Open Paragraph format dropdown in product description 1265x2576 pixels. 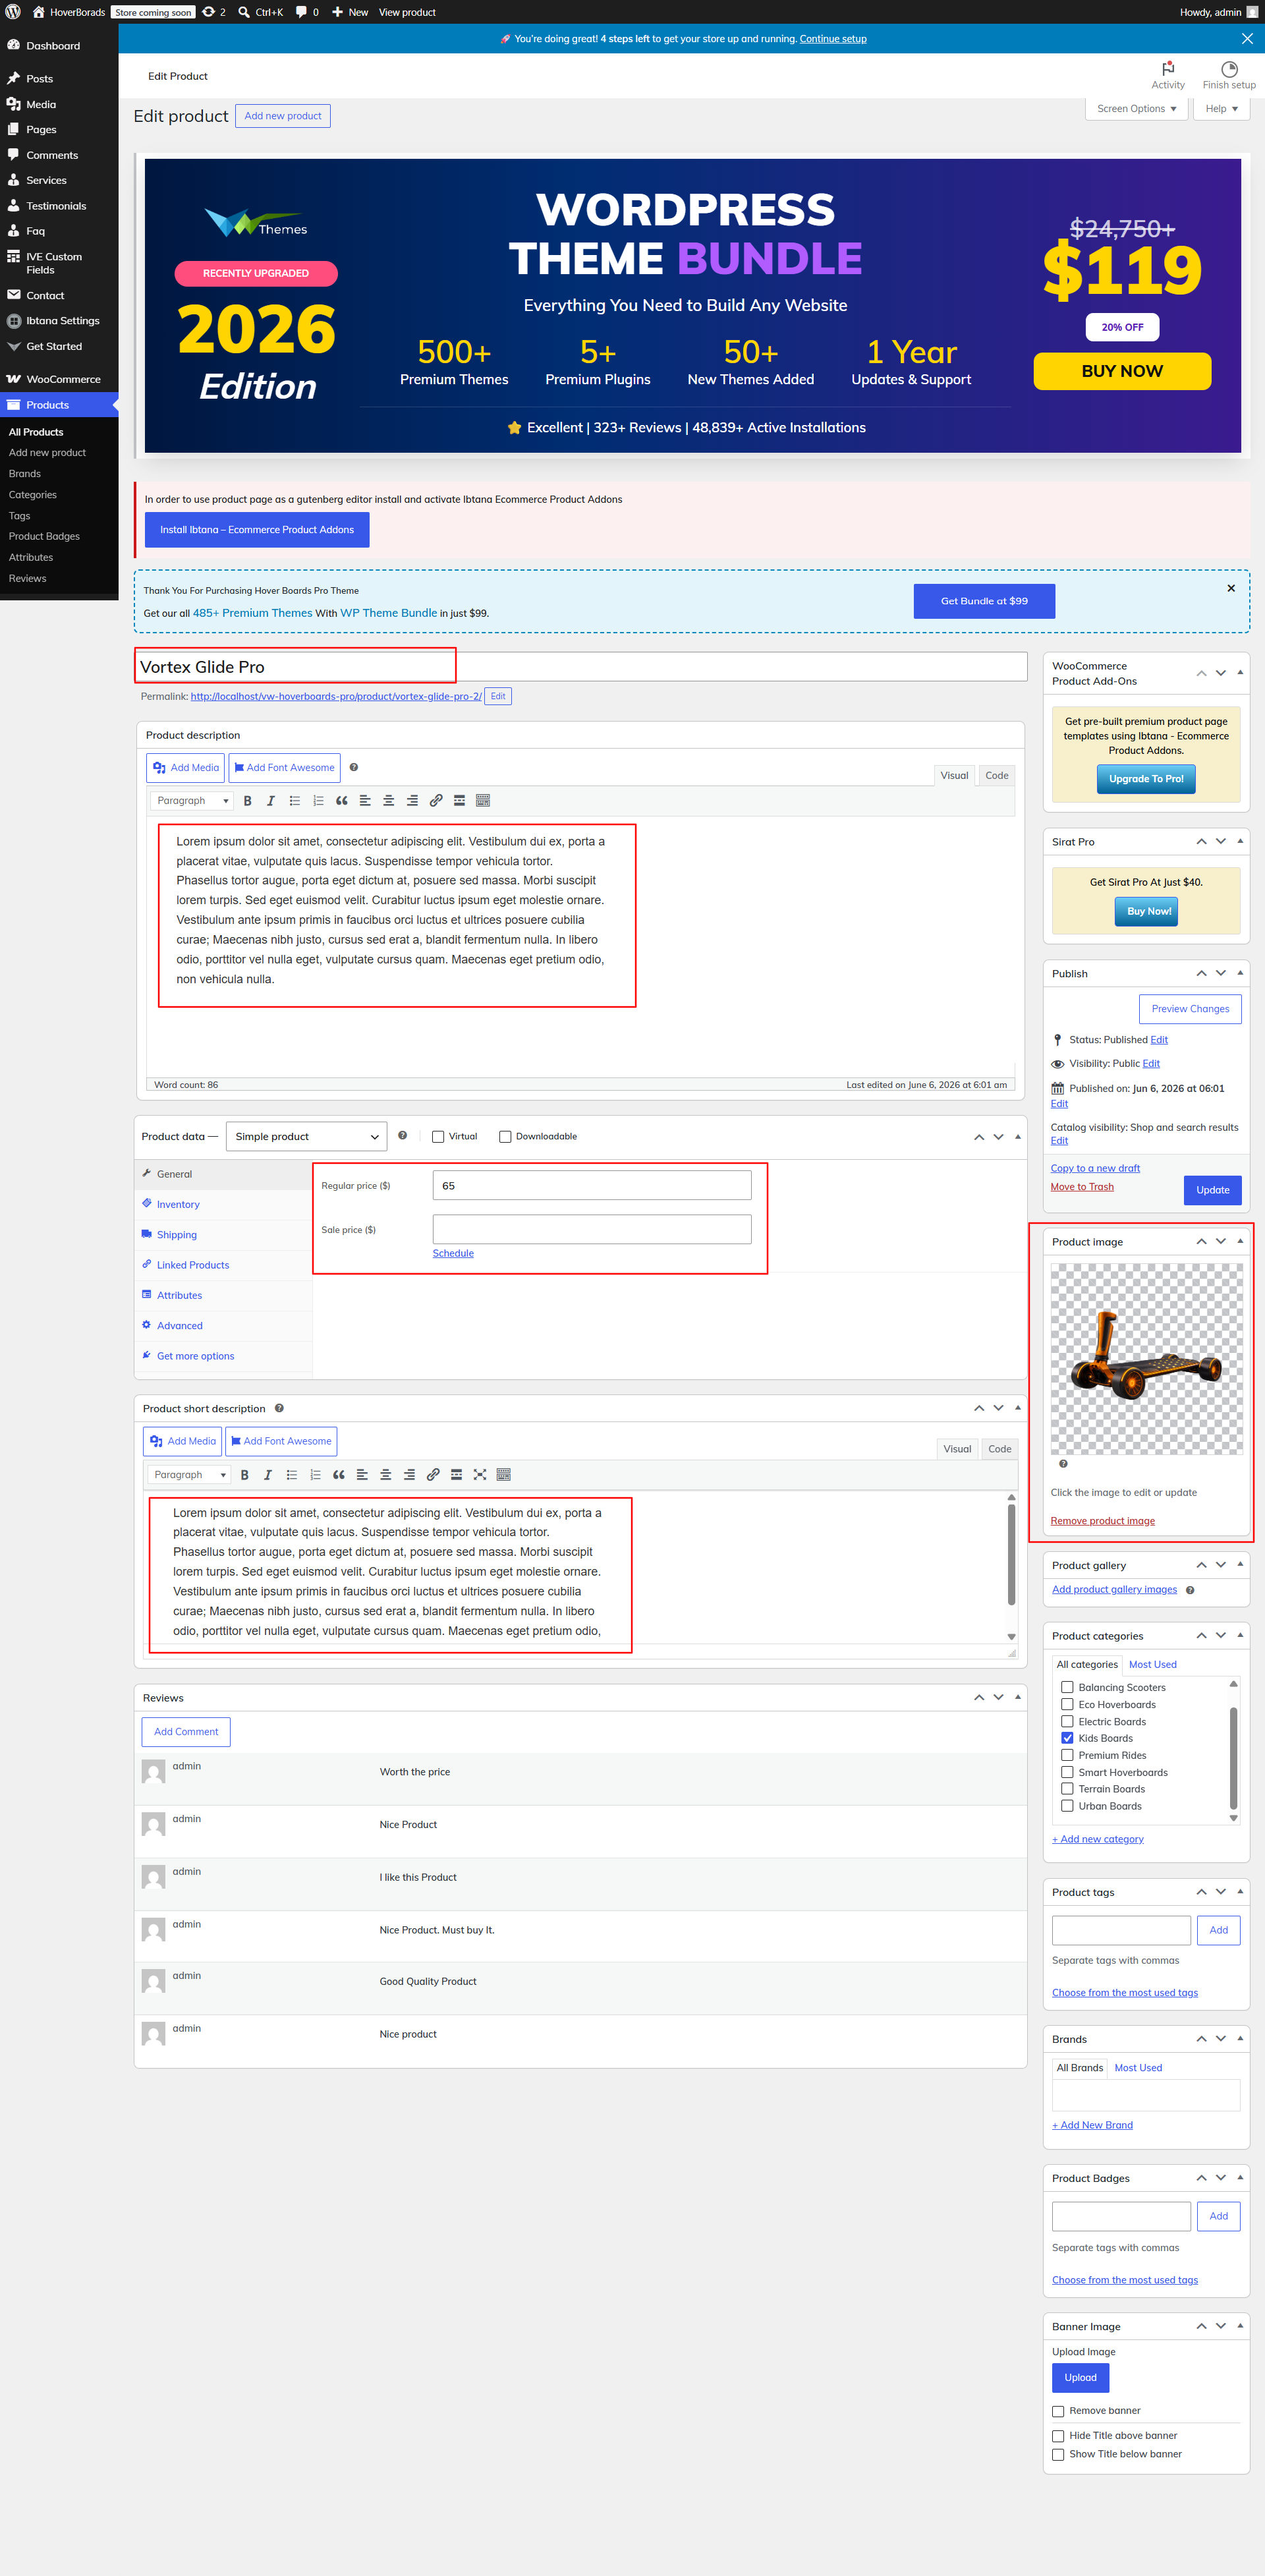coord(192,801)
